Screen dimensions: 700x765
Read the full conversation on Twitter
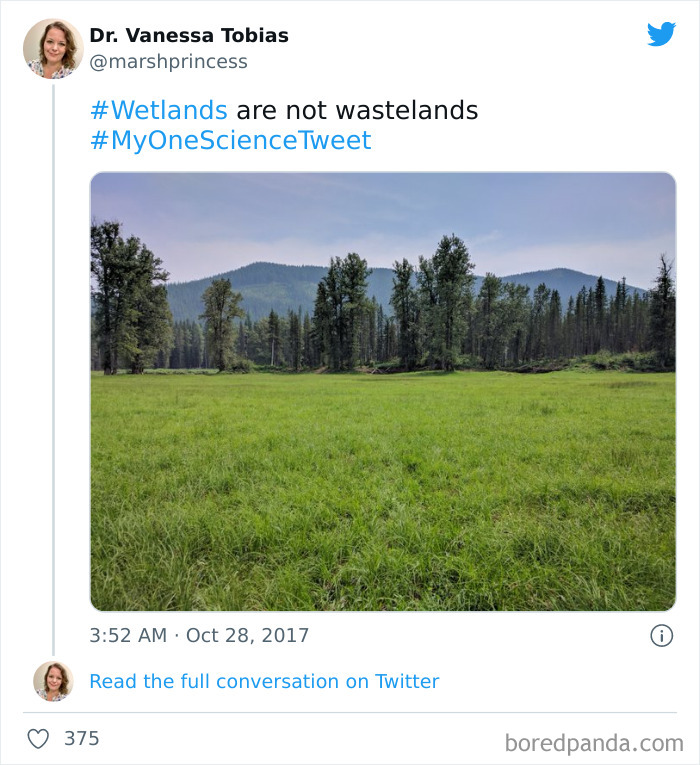click(x=264, y=681)
